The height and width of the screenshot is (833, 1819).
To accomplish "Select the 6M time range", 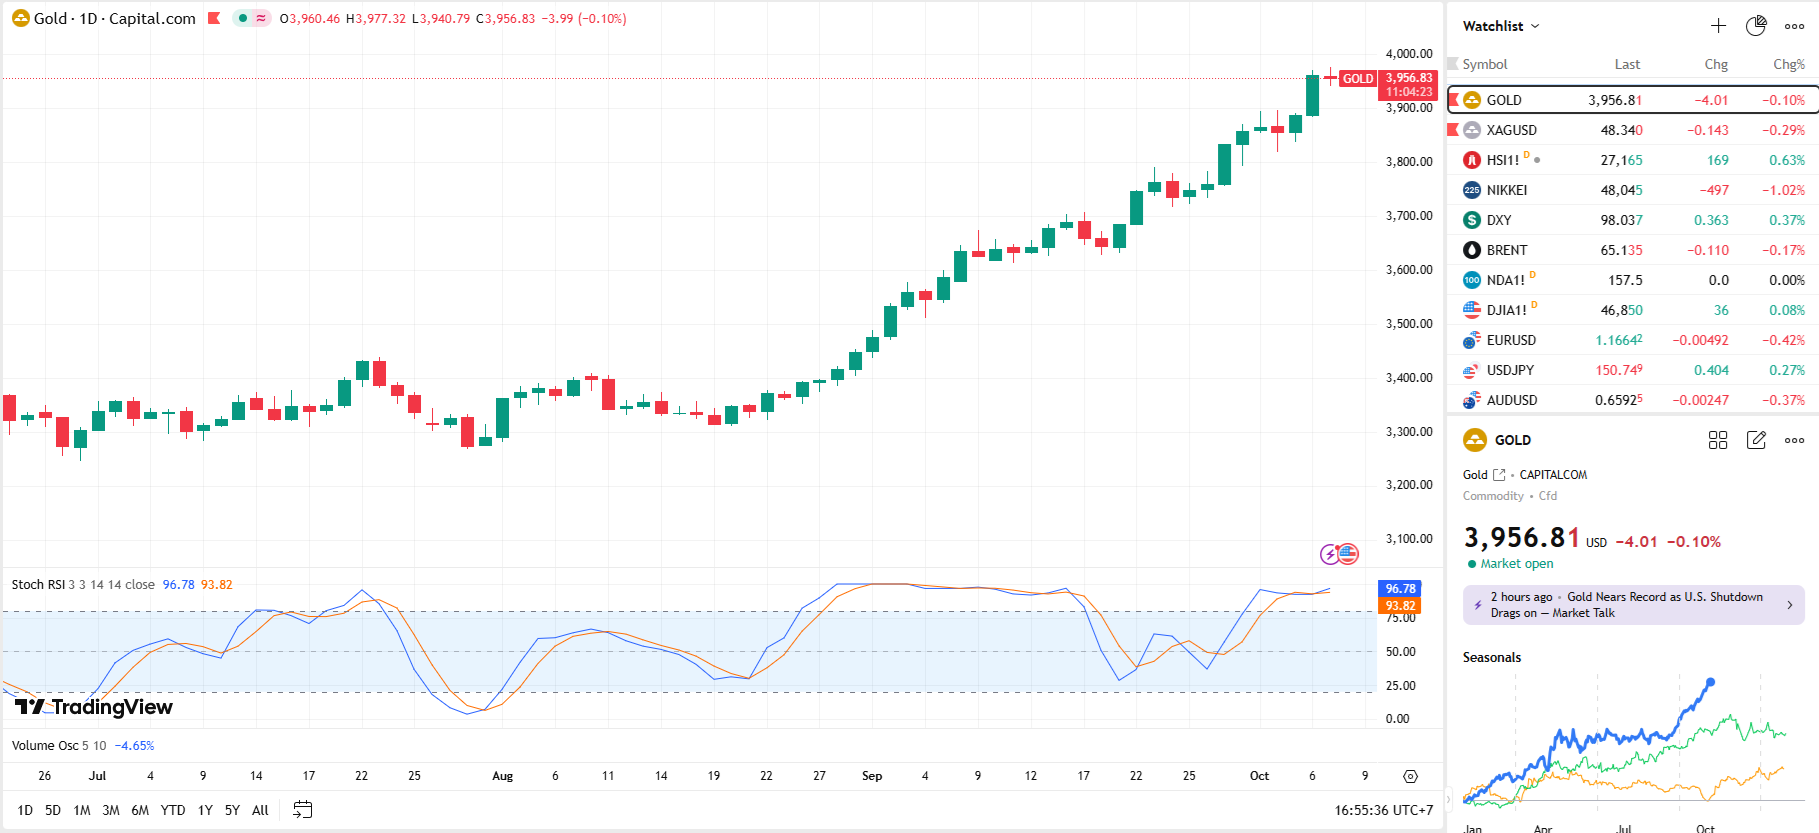I will tap(140, 810).
